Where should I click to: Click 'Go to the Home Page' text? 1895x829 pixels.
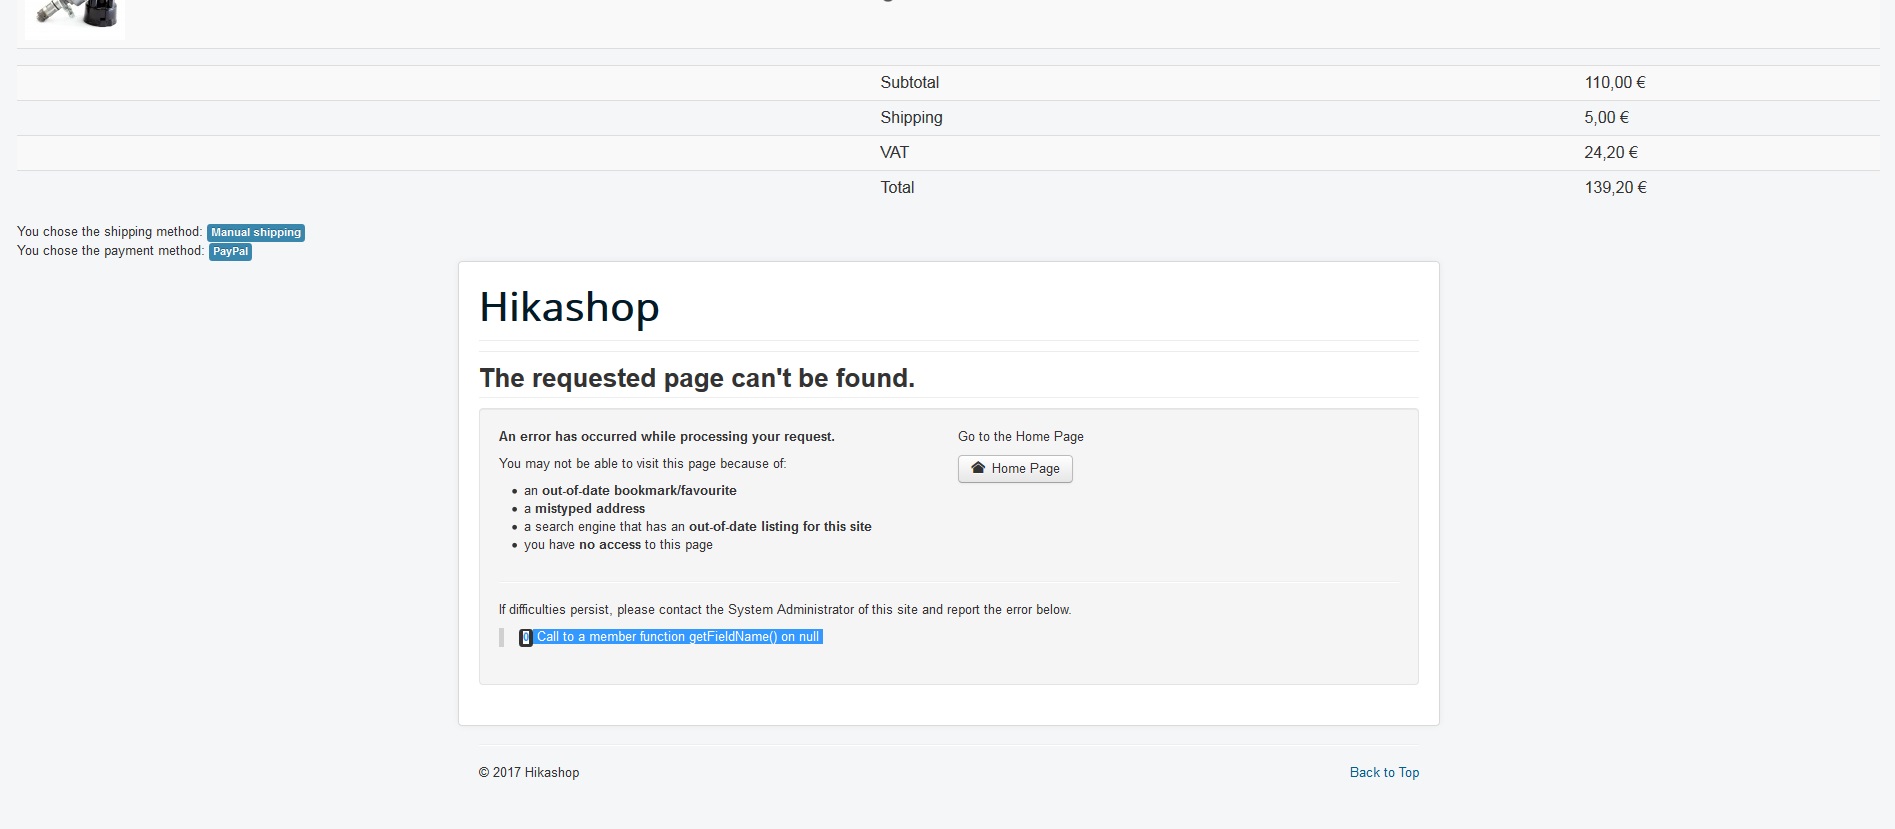point(1021,437)
